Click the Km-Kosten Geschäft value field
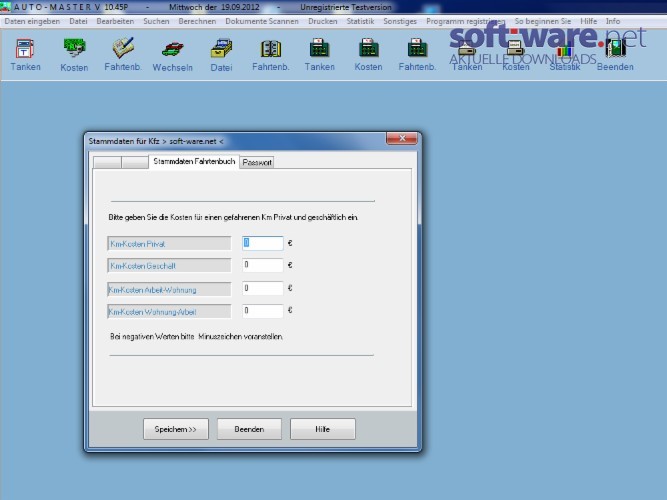The width and height of the screenshot is (667, 500). [262, 265]
